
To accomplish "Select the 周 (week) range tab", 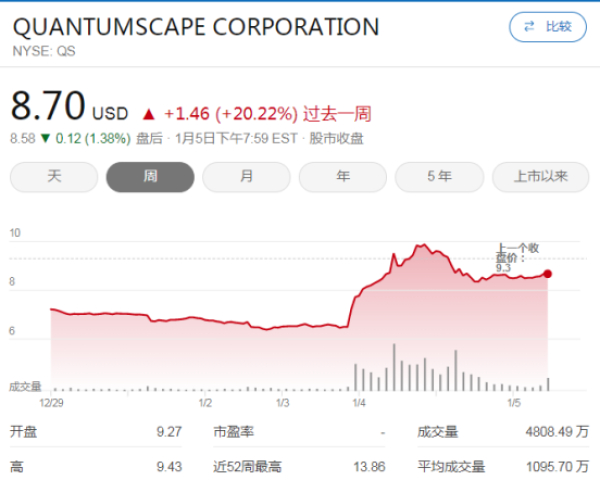I will (150, 177).
